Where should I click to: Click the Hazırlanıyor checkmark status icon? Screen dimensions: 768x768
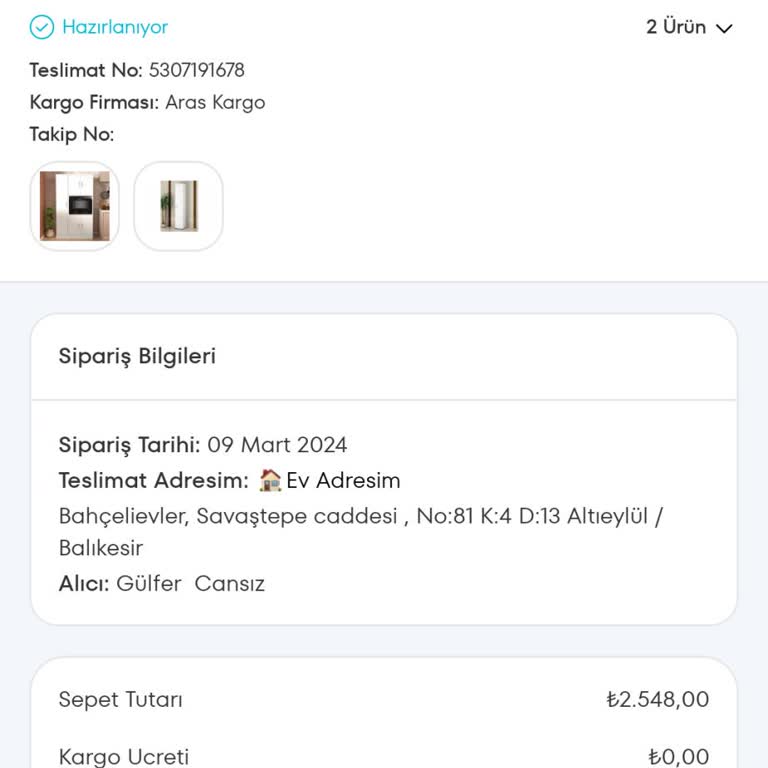coord(42,27)
